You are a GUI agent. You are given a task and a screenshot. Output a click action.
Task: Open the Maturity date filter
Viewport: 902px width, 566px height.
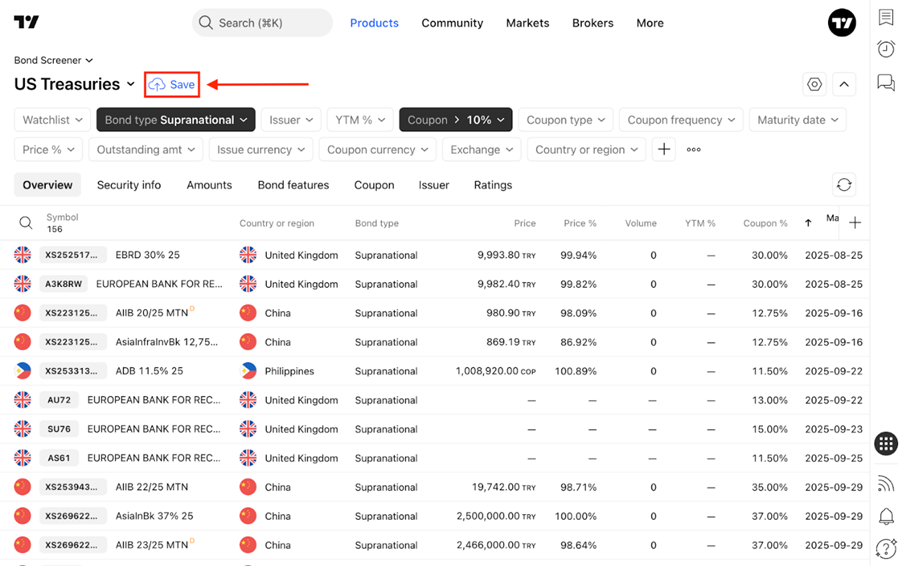point(797,120)
